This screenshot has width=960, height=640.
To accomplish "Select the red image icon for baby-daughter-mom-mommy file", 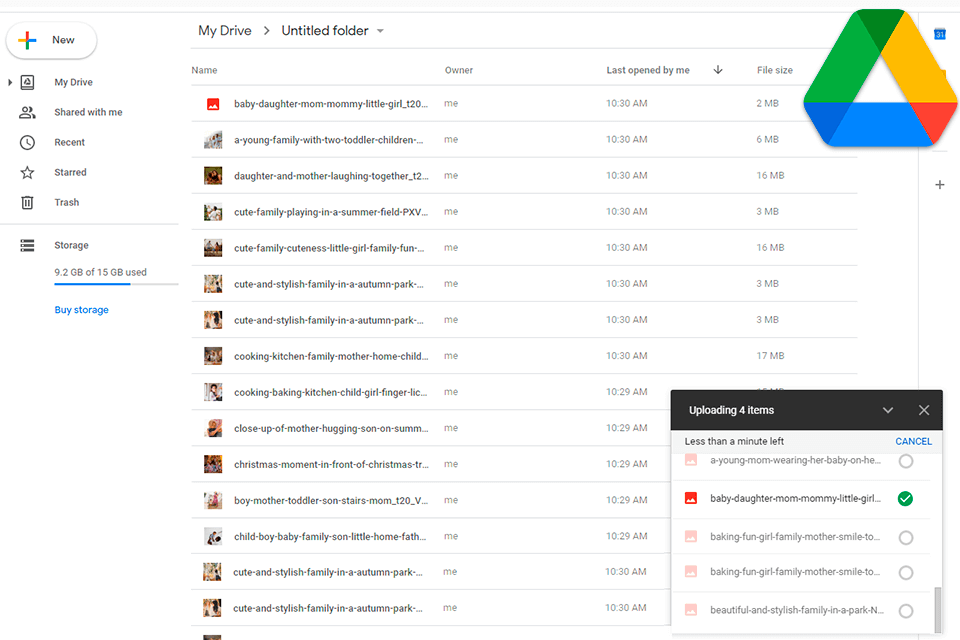I will [x=213, y=104].
